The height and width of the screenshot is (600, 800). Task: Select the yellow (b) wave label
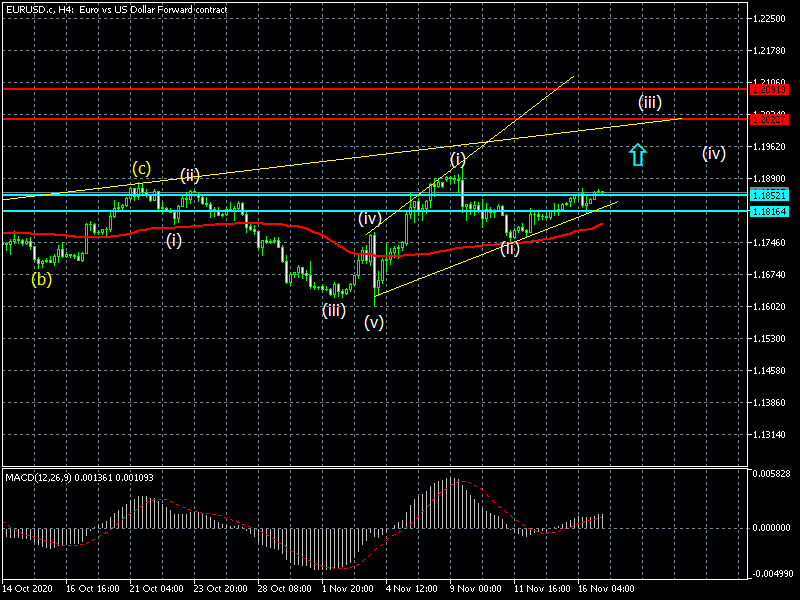pyautogui.click(x=41, y=279)
